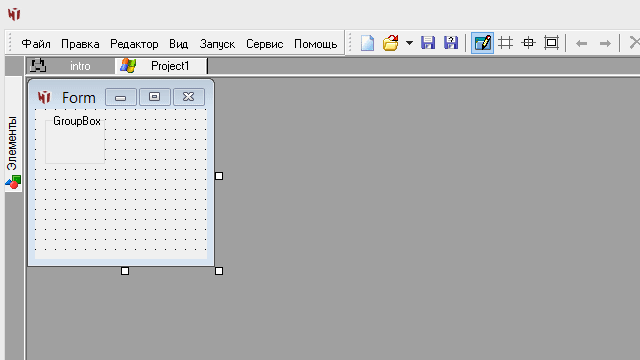This screenshot has height=360, width=640.
Task: Click the Form's close button
Action: point(189,97)
